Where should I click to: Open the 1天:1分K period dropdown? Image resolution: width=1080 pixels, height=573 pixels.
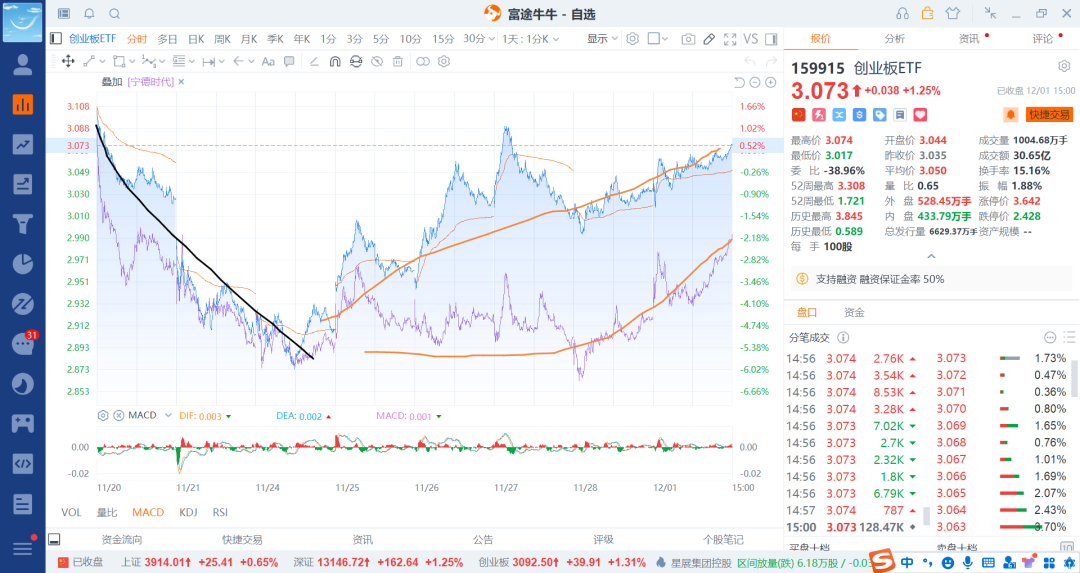[x=530, y=39]
